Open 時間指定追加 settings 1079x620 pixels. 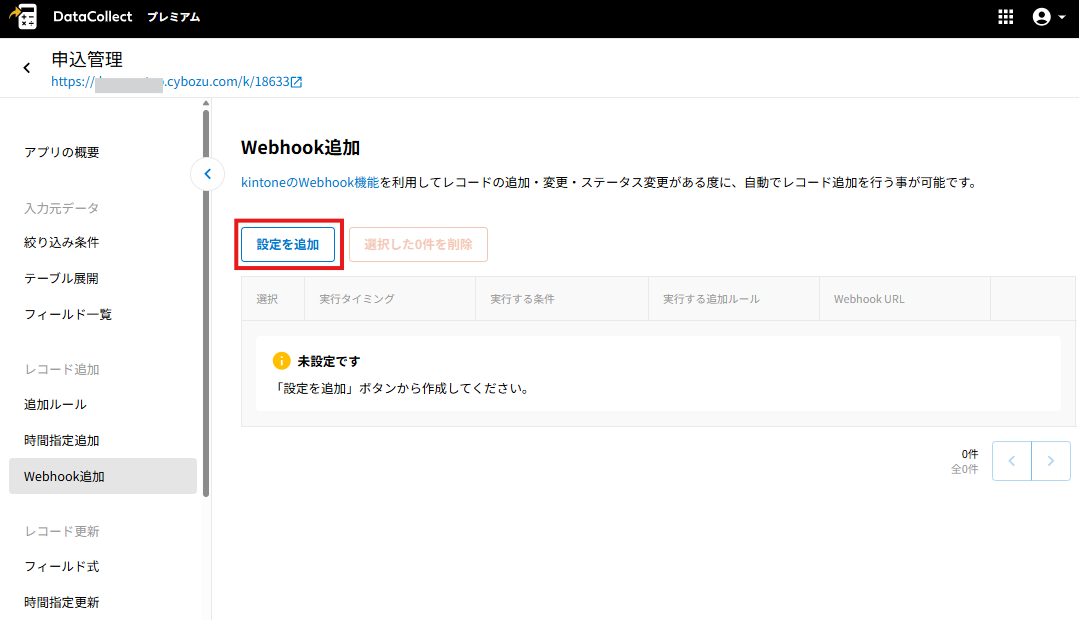62,440
